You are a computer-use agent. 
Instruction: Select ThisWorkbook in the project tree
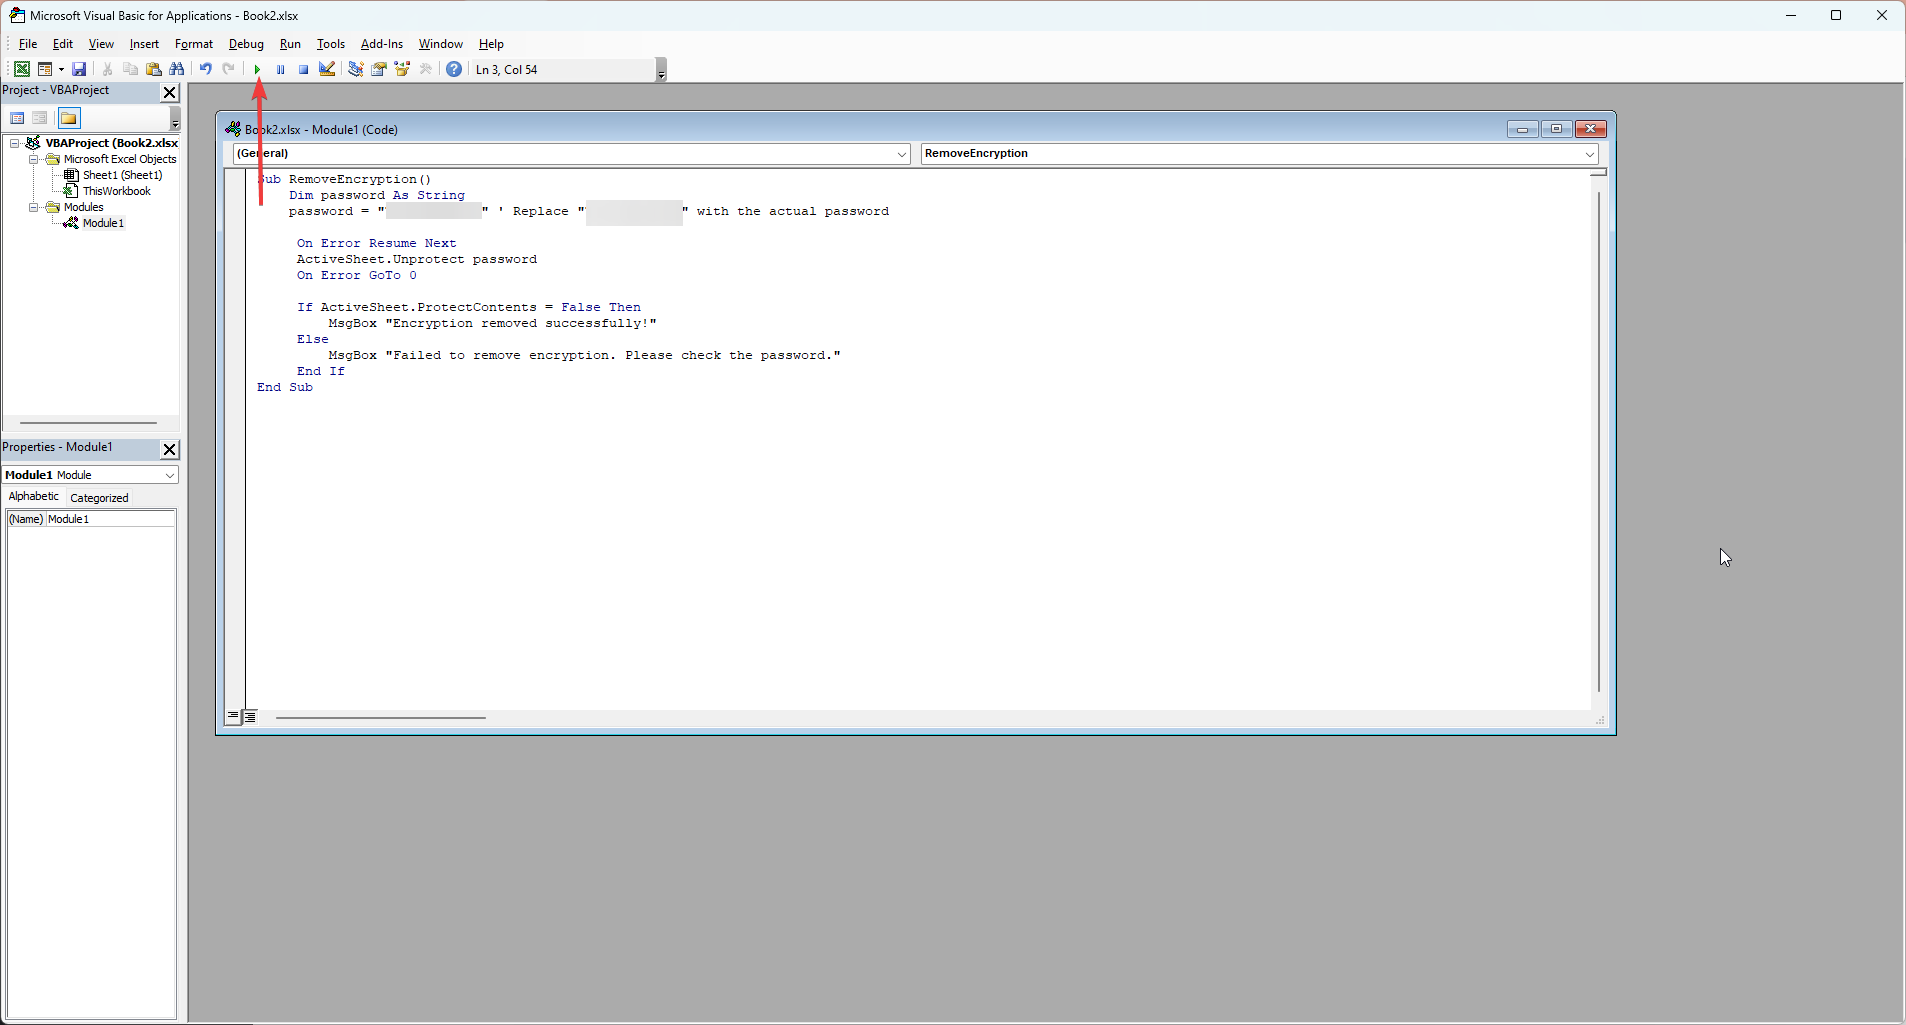(117, 191)
